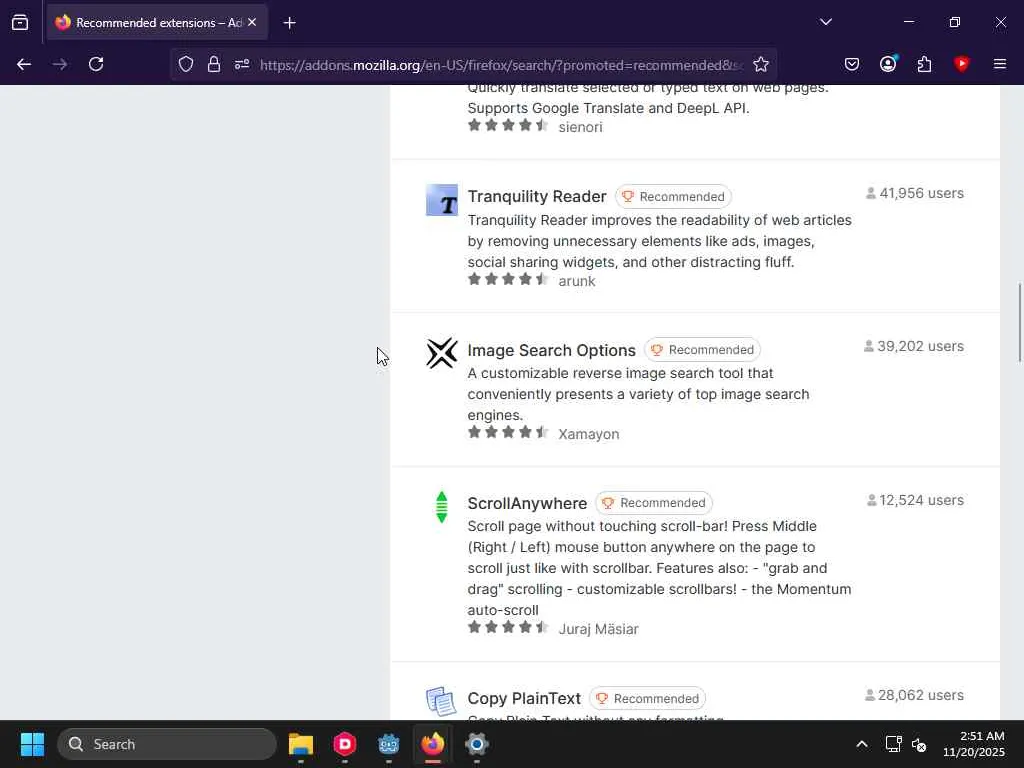This screenshot has height=768, width=1024.
Task: Click the green ScrollAnywhere arrows icon
Action: pos(442,507)
